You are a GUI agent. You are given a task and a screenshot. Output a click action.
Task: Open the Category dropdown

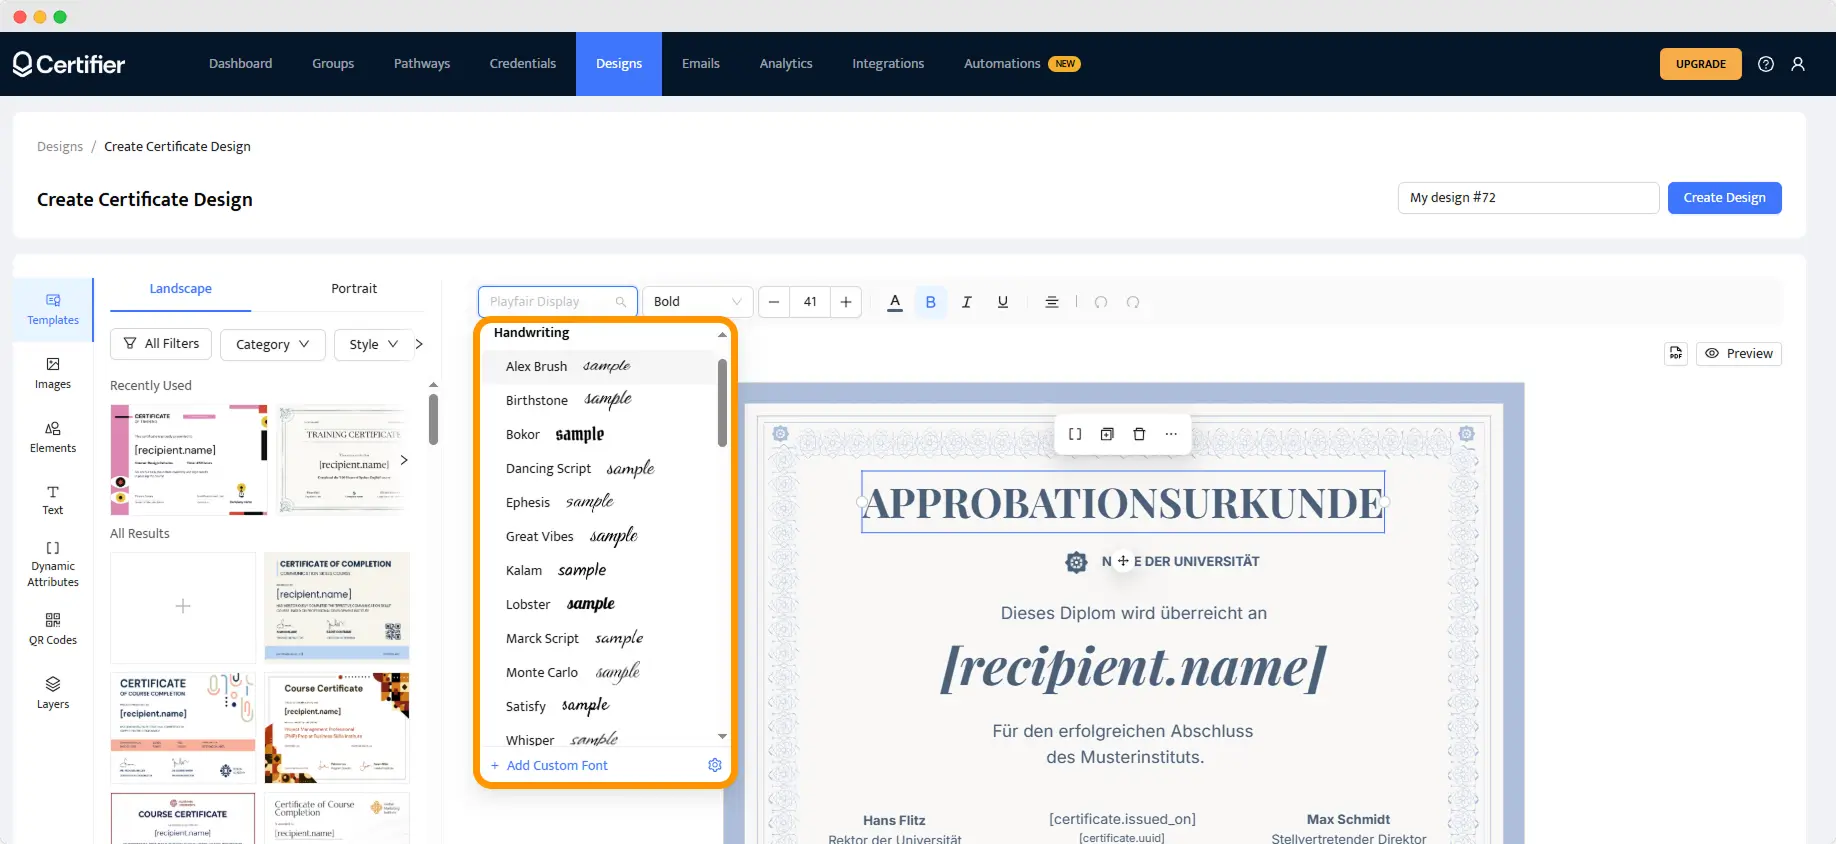(272, 344)
